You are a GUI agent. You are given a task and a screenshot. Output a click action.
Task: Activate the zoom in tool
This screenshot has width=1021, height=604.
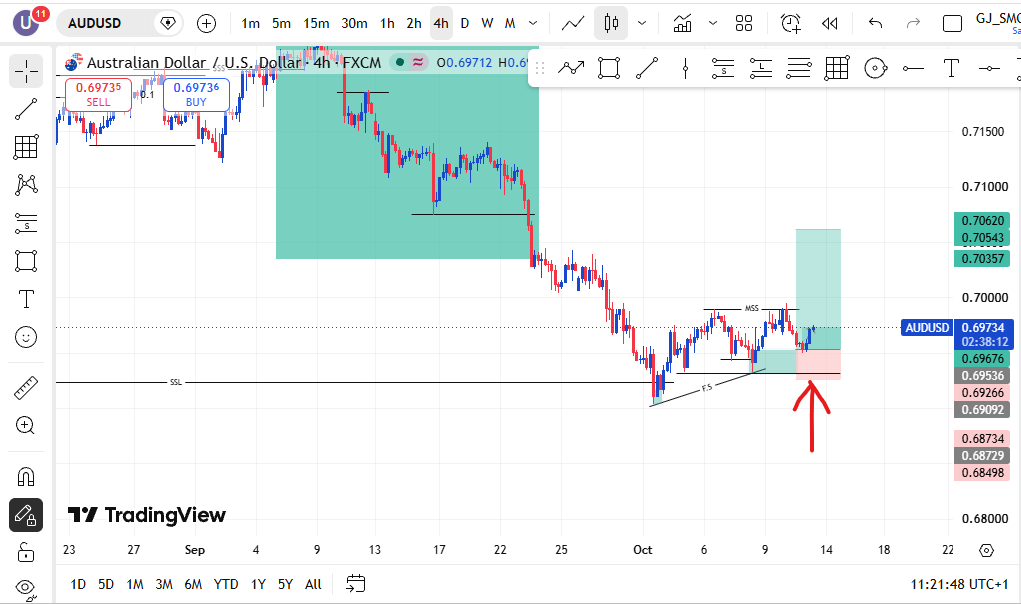(x=26, y=426)
